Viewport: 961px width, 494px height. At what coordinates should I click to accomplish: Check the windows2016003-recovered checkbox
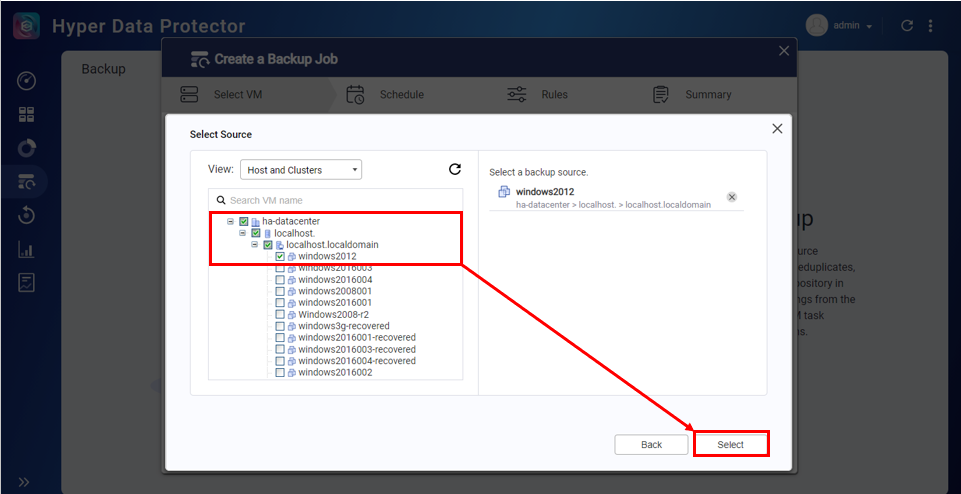[280, 349]
